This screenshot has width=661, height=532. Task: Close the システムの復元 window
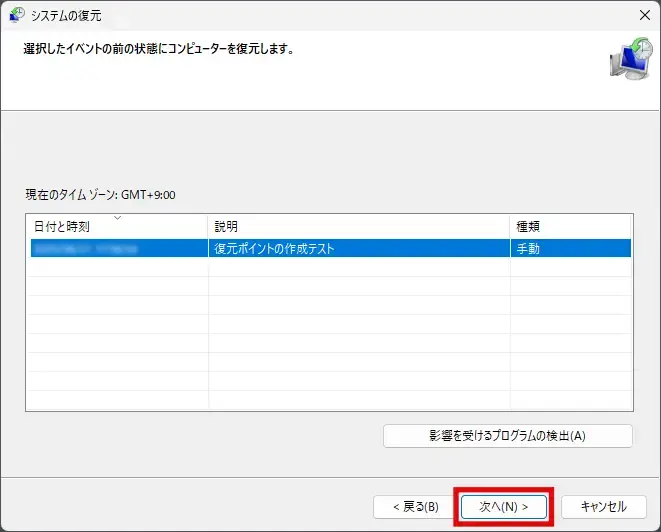pos(645,15)
